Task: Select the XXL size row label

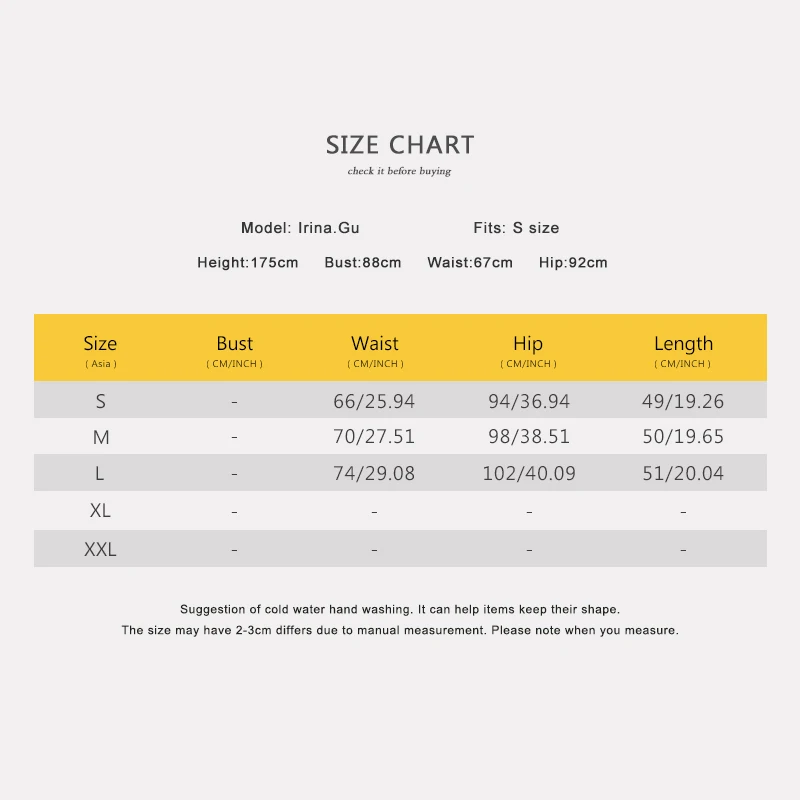Action: (100, 549)
